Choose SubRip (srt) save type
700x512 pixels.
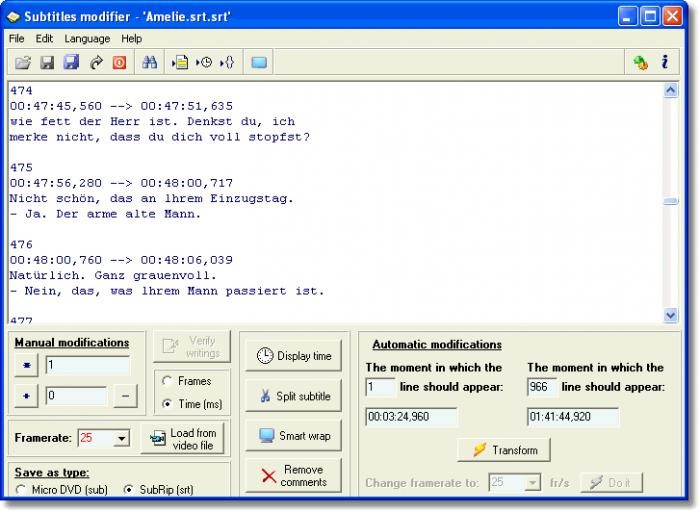click(128, 490)
